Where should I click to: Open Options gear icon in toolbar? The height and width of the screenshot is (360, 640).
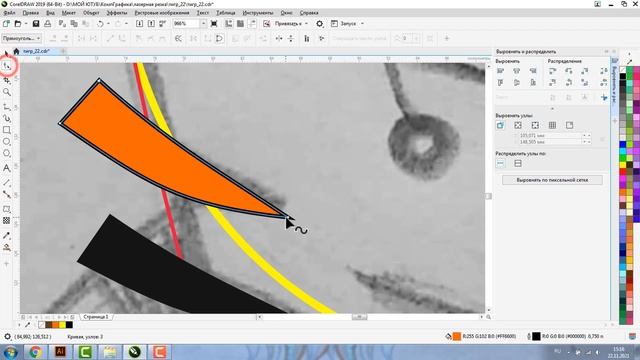320,24
